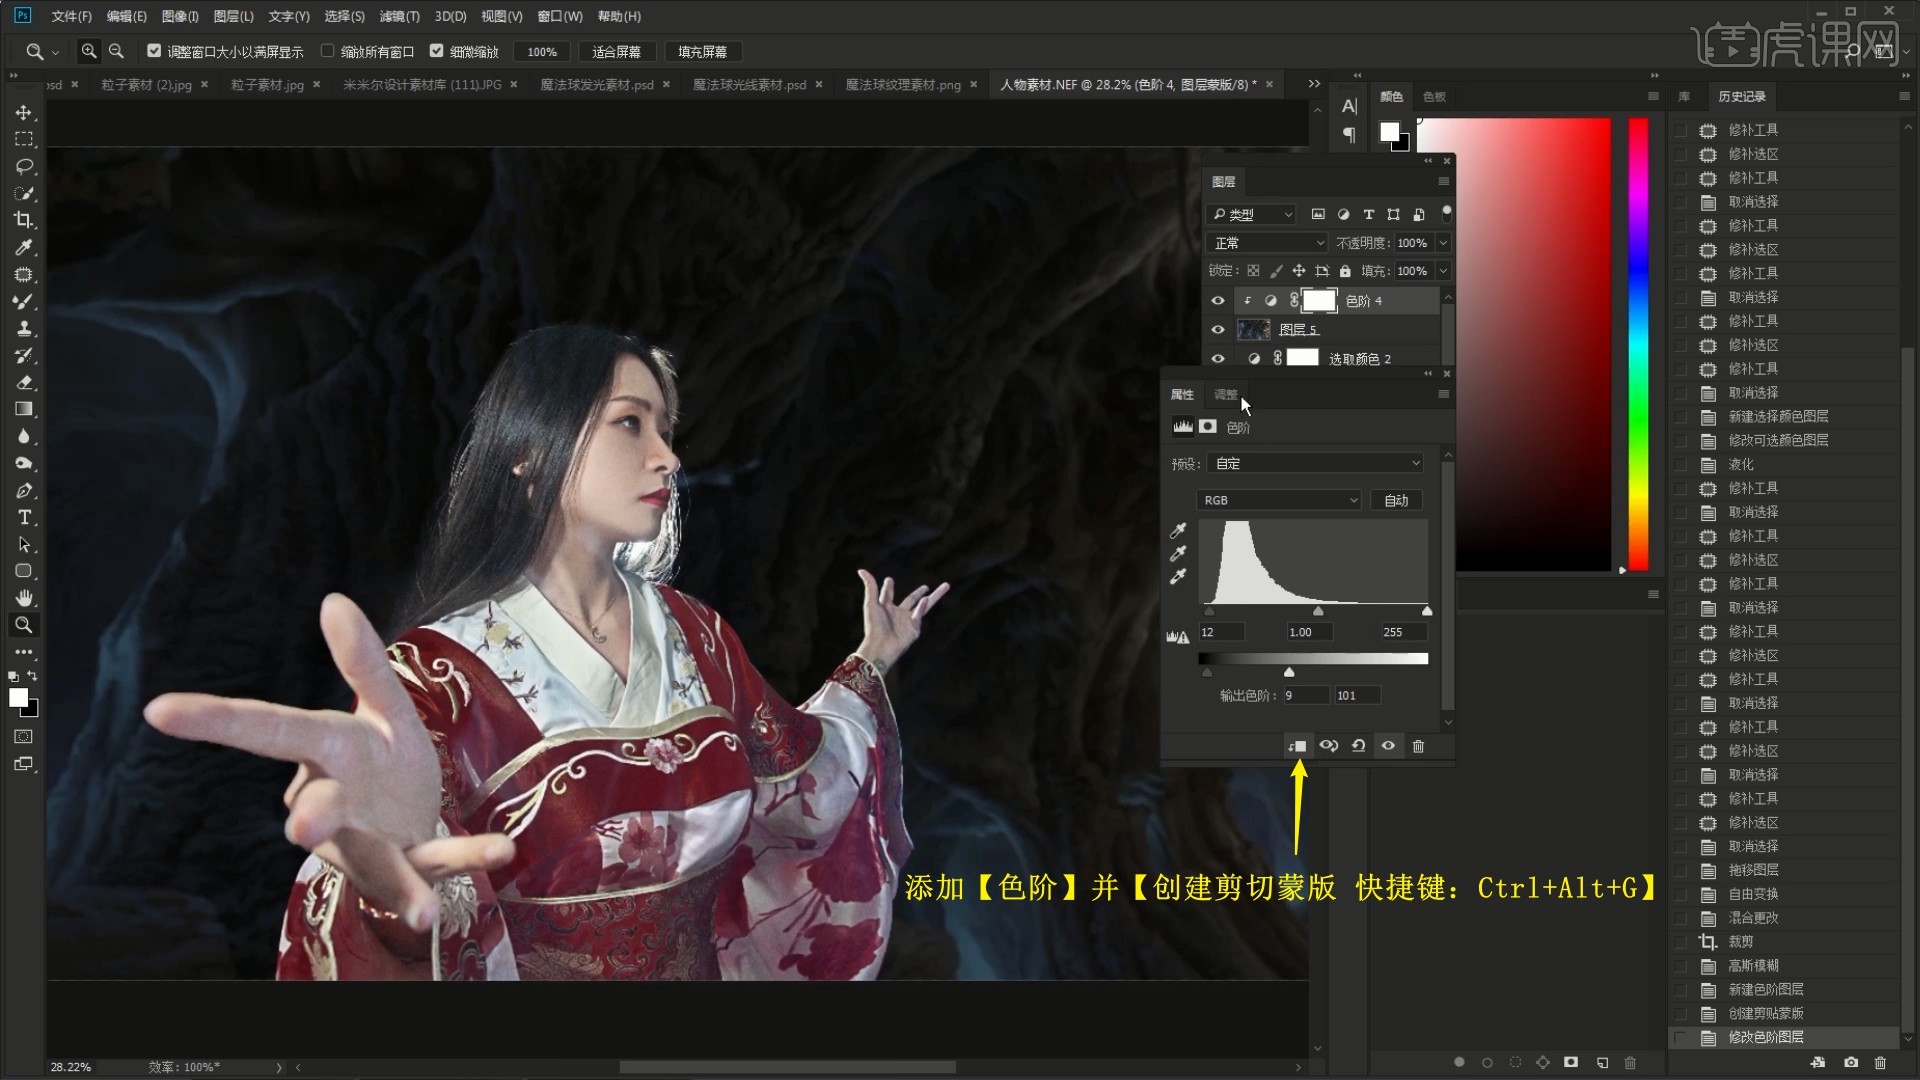Open the layer blend mode 正常 dropdown
Viewport: 1920px width, 1080px height.
(x=1267, y=243)
